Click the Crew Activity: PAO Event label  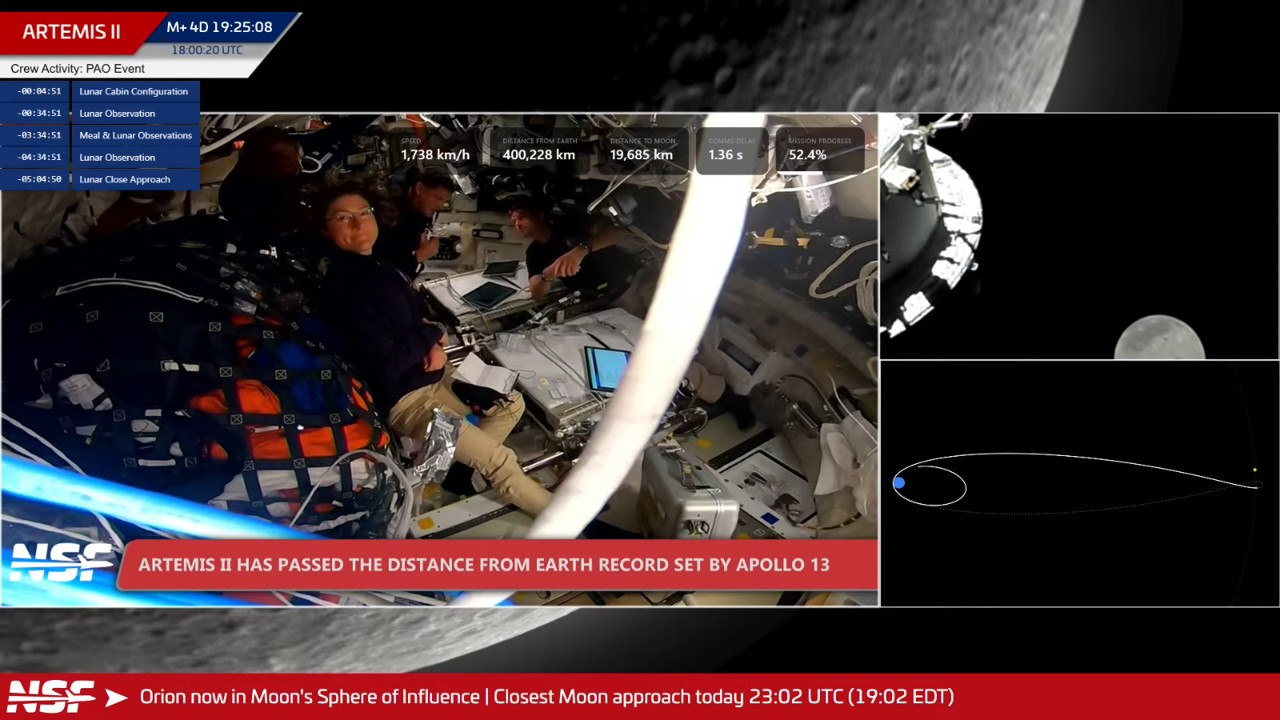coord(78,68)
